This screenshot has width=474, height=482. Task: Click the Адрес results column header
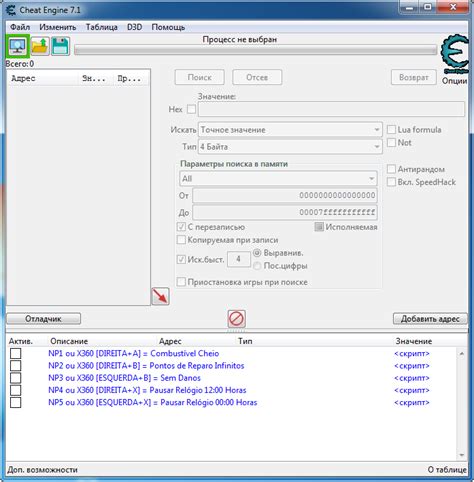(x=43, y=78)
